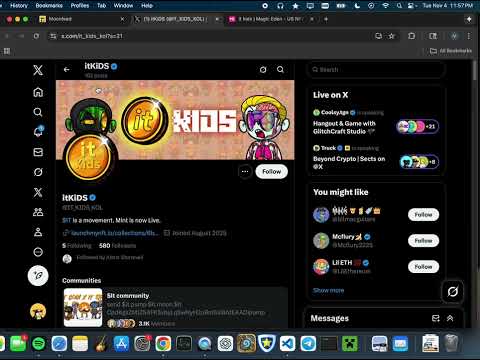Open a new browser tab
This screenshot has width=480, height=360.
click(x=326, y=19)
